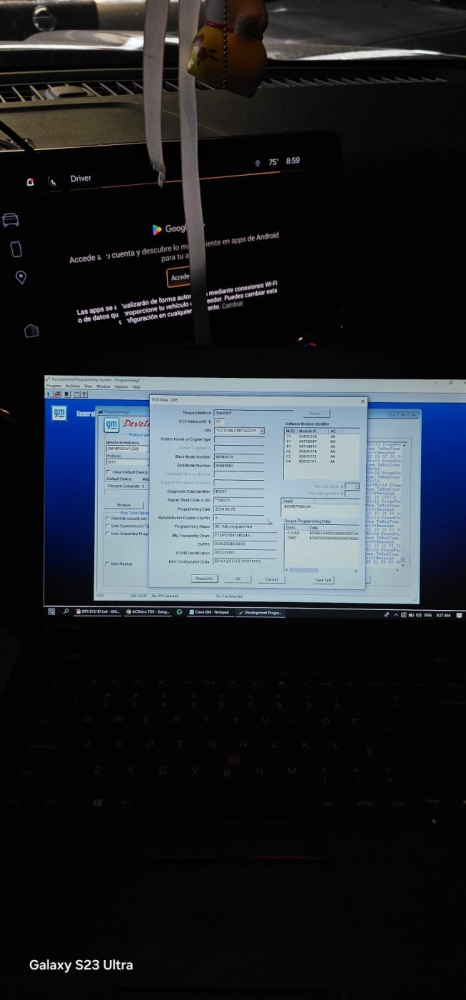Click the Diagnostic Data Identifier field
The image size is (466, 1000).
238,491
